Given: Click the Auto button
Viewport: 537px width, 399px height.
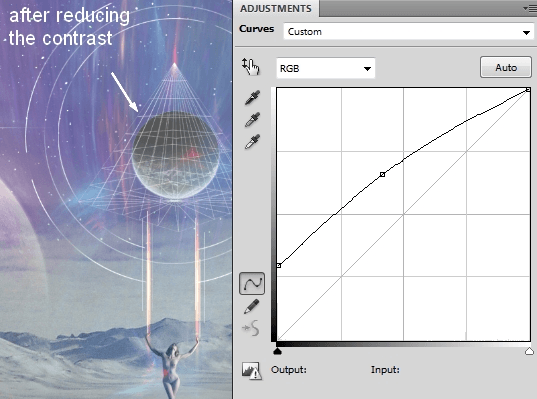Looking at the screenshot, I should click(506, 67).
